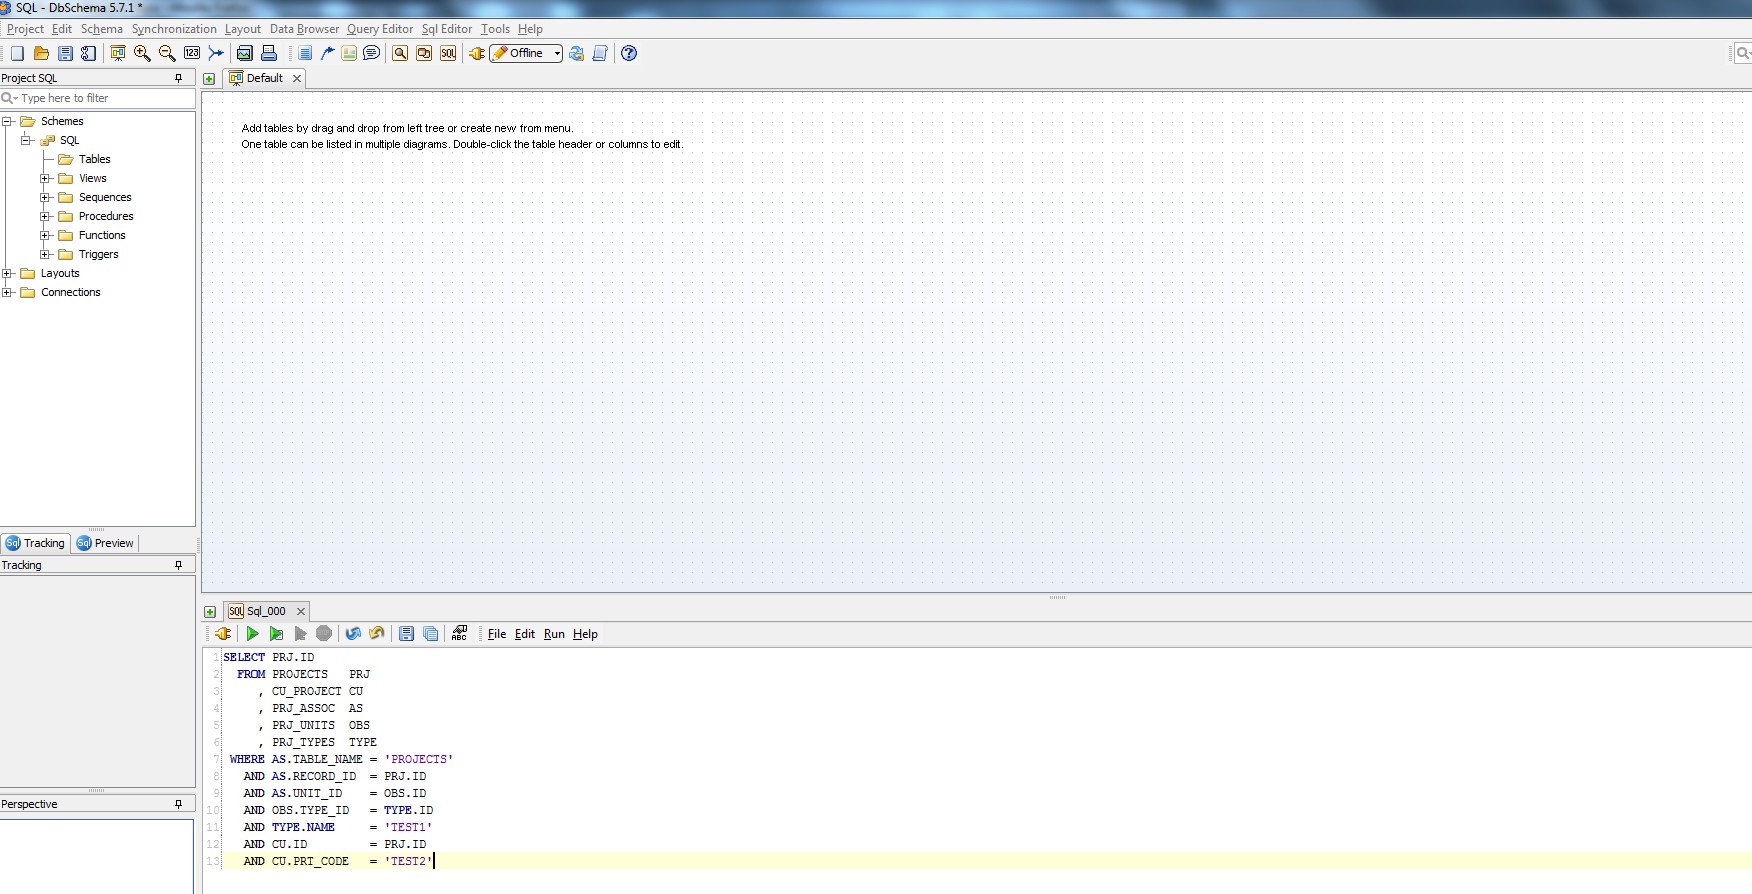Click the help question mark icon

(x=629, y=53)
